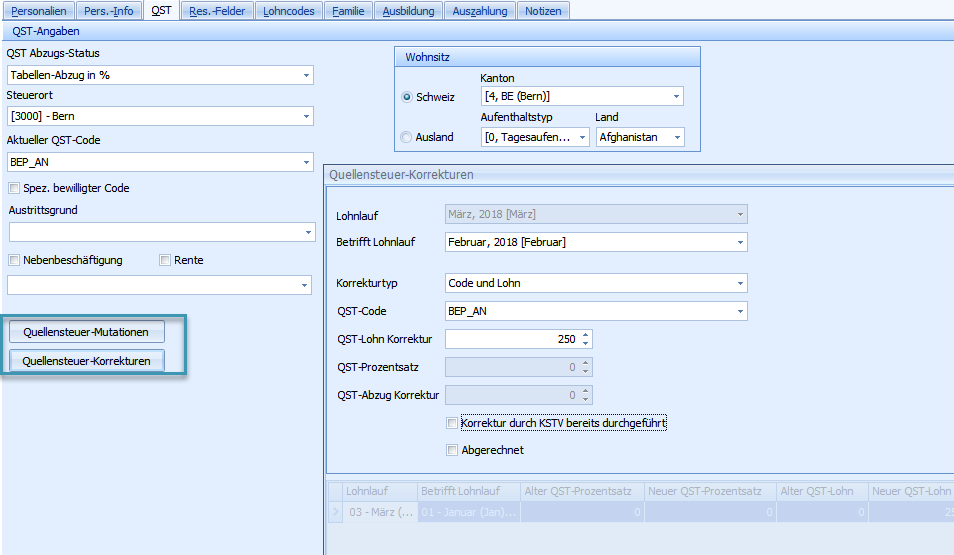Mark the correction as Abgerechnet
Screen dimensions: 954x555
[x=452, y=450]
